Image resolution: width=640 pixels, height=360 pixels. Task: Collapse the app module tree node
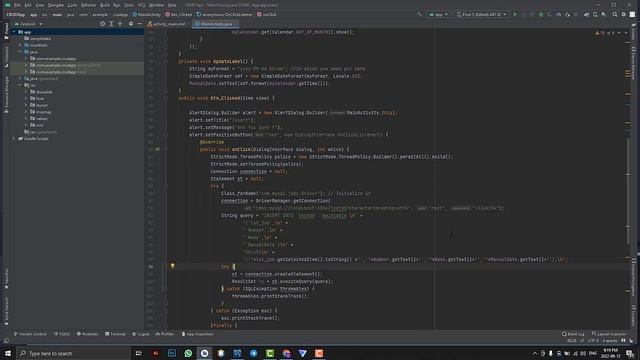(x=14, y=32)
